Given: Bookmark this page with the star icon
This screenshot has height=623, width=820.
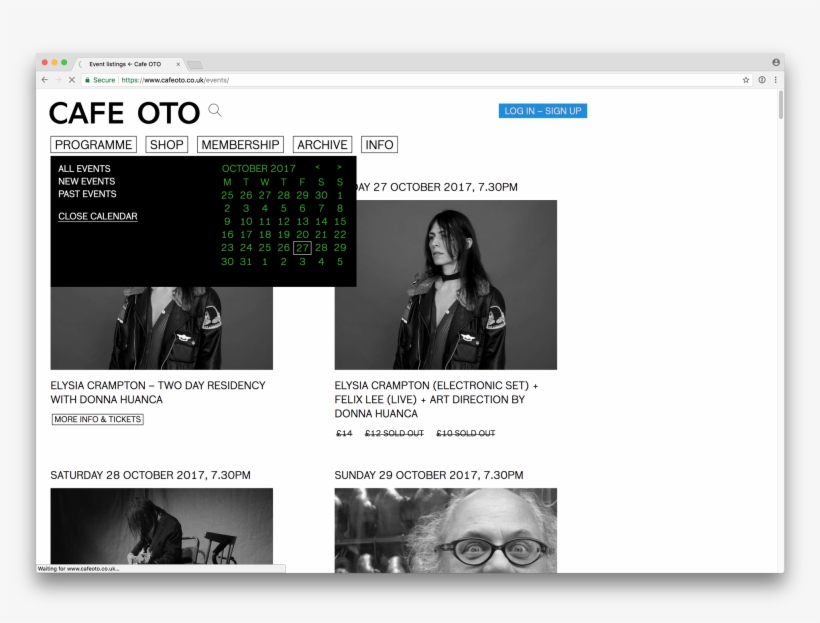Looking at the screenshot, I should click(x=746, y=80).
